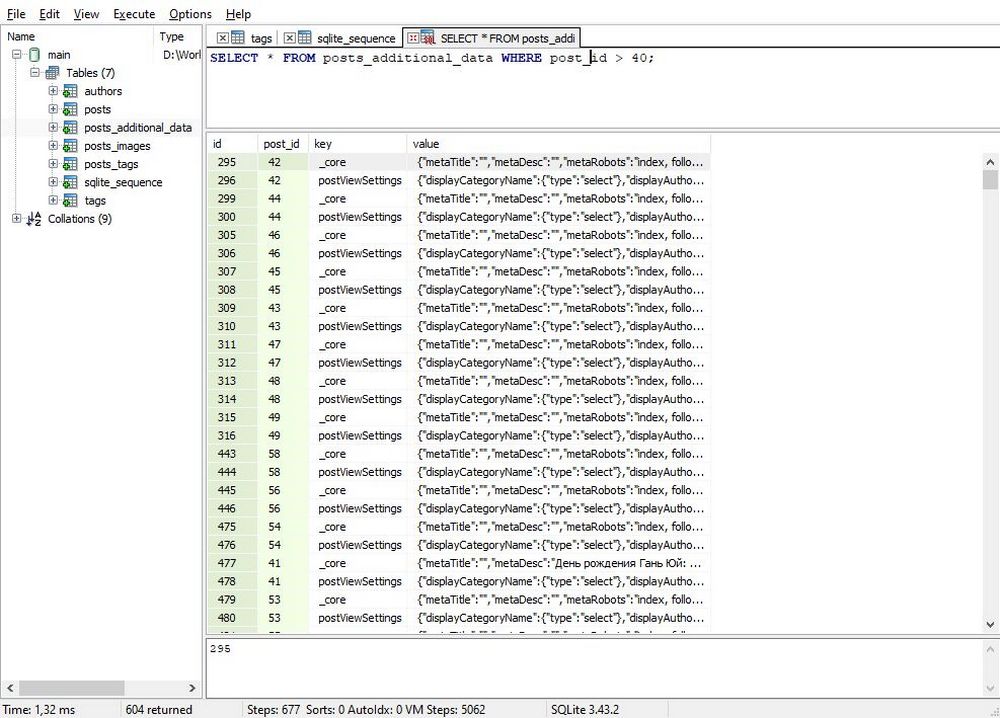Open the File menu

pyautogui.click(x=16, y=14)
